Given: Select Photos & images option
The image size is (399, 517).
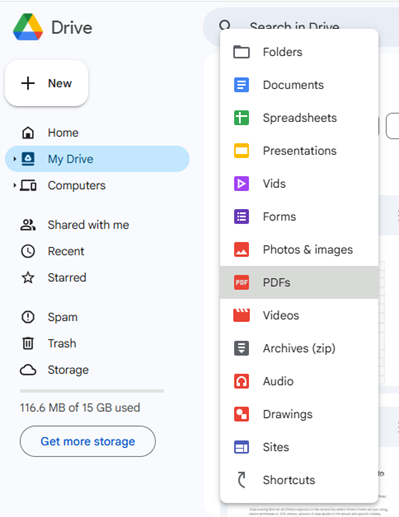Looking at the screenshot, I should (x=299, y=250).
